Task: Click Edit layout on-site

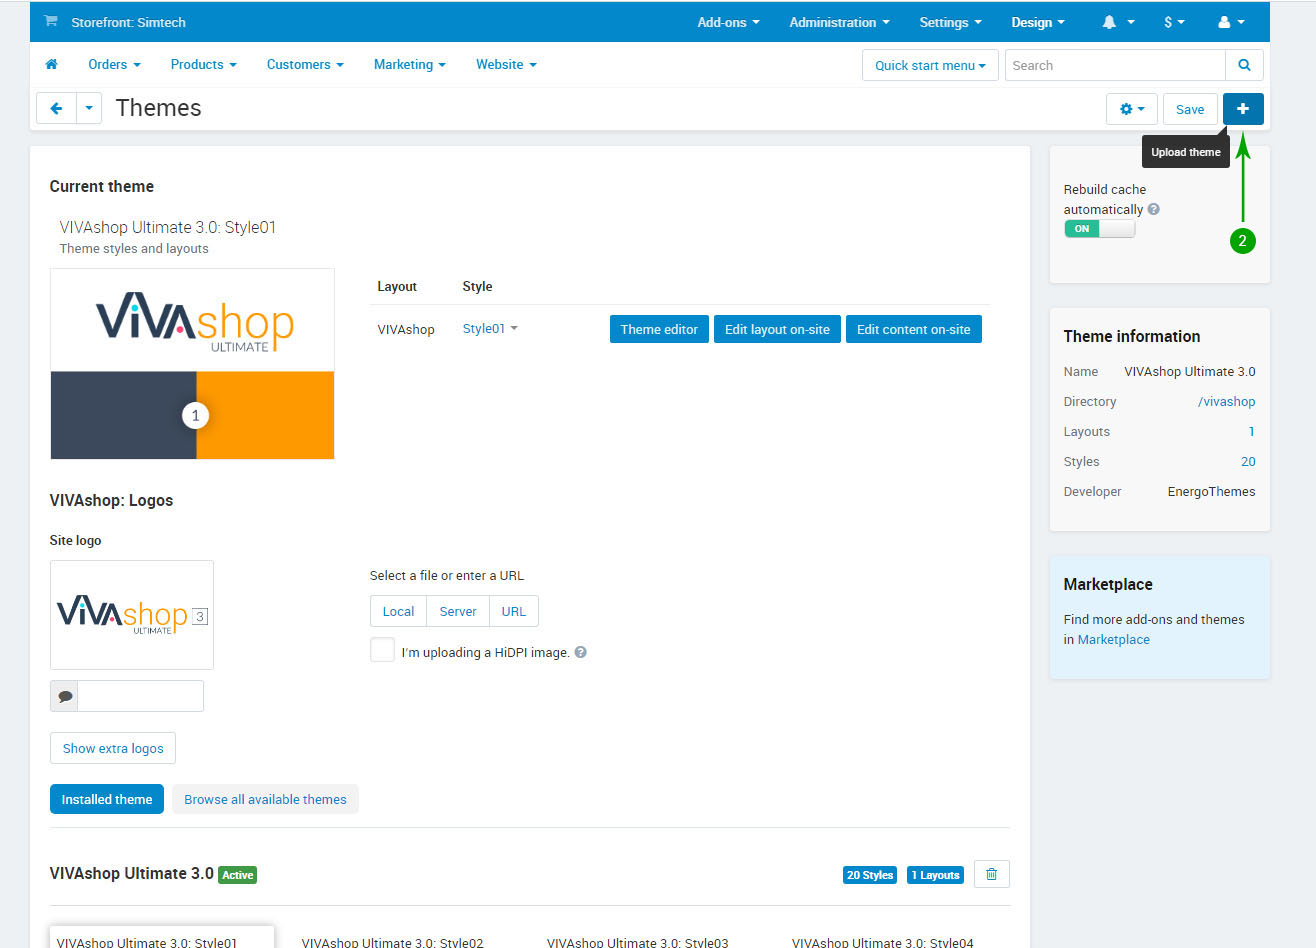Action: (777, 329)
